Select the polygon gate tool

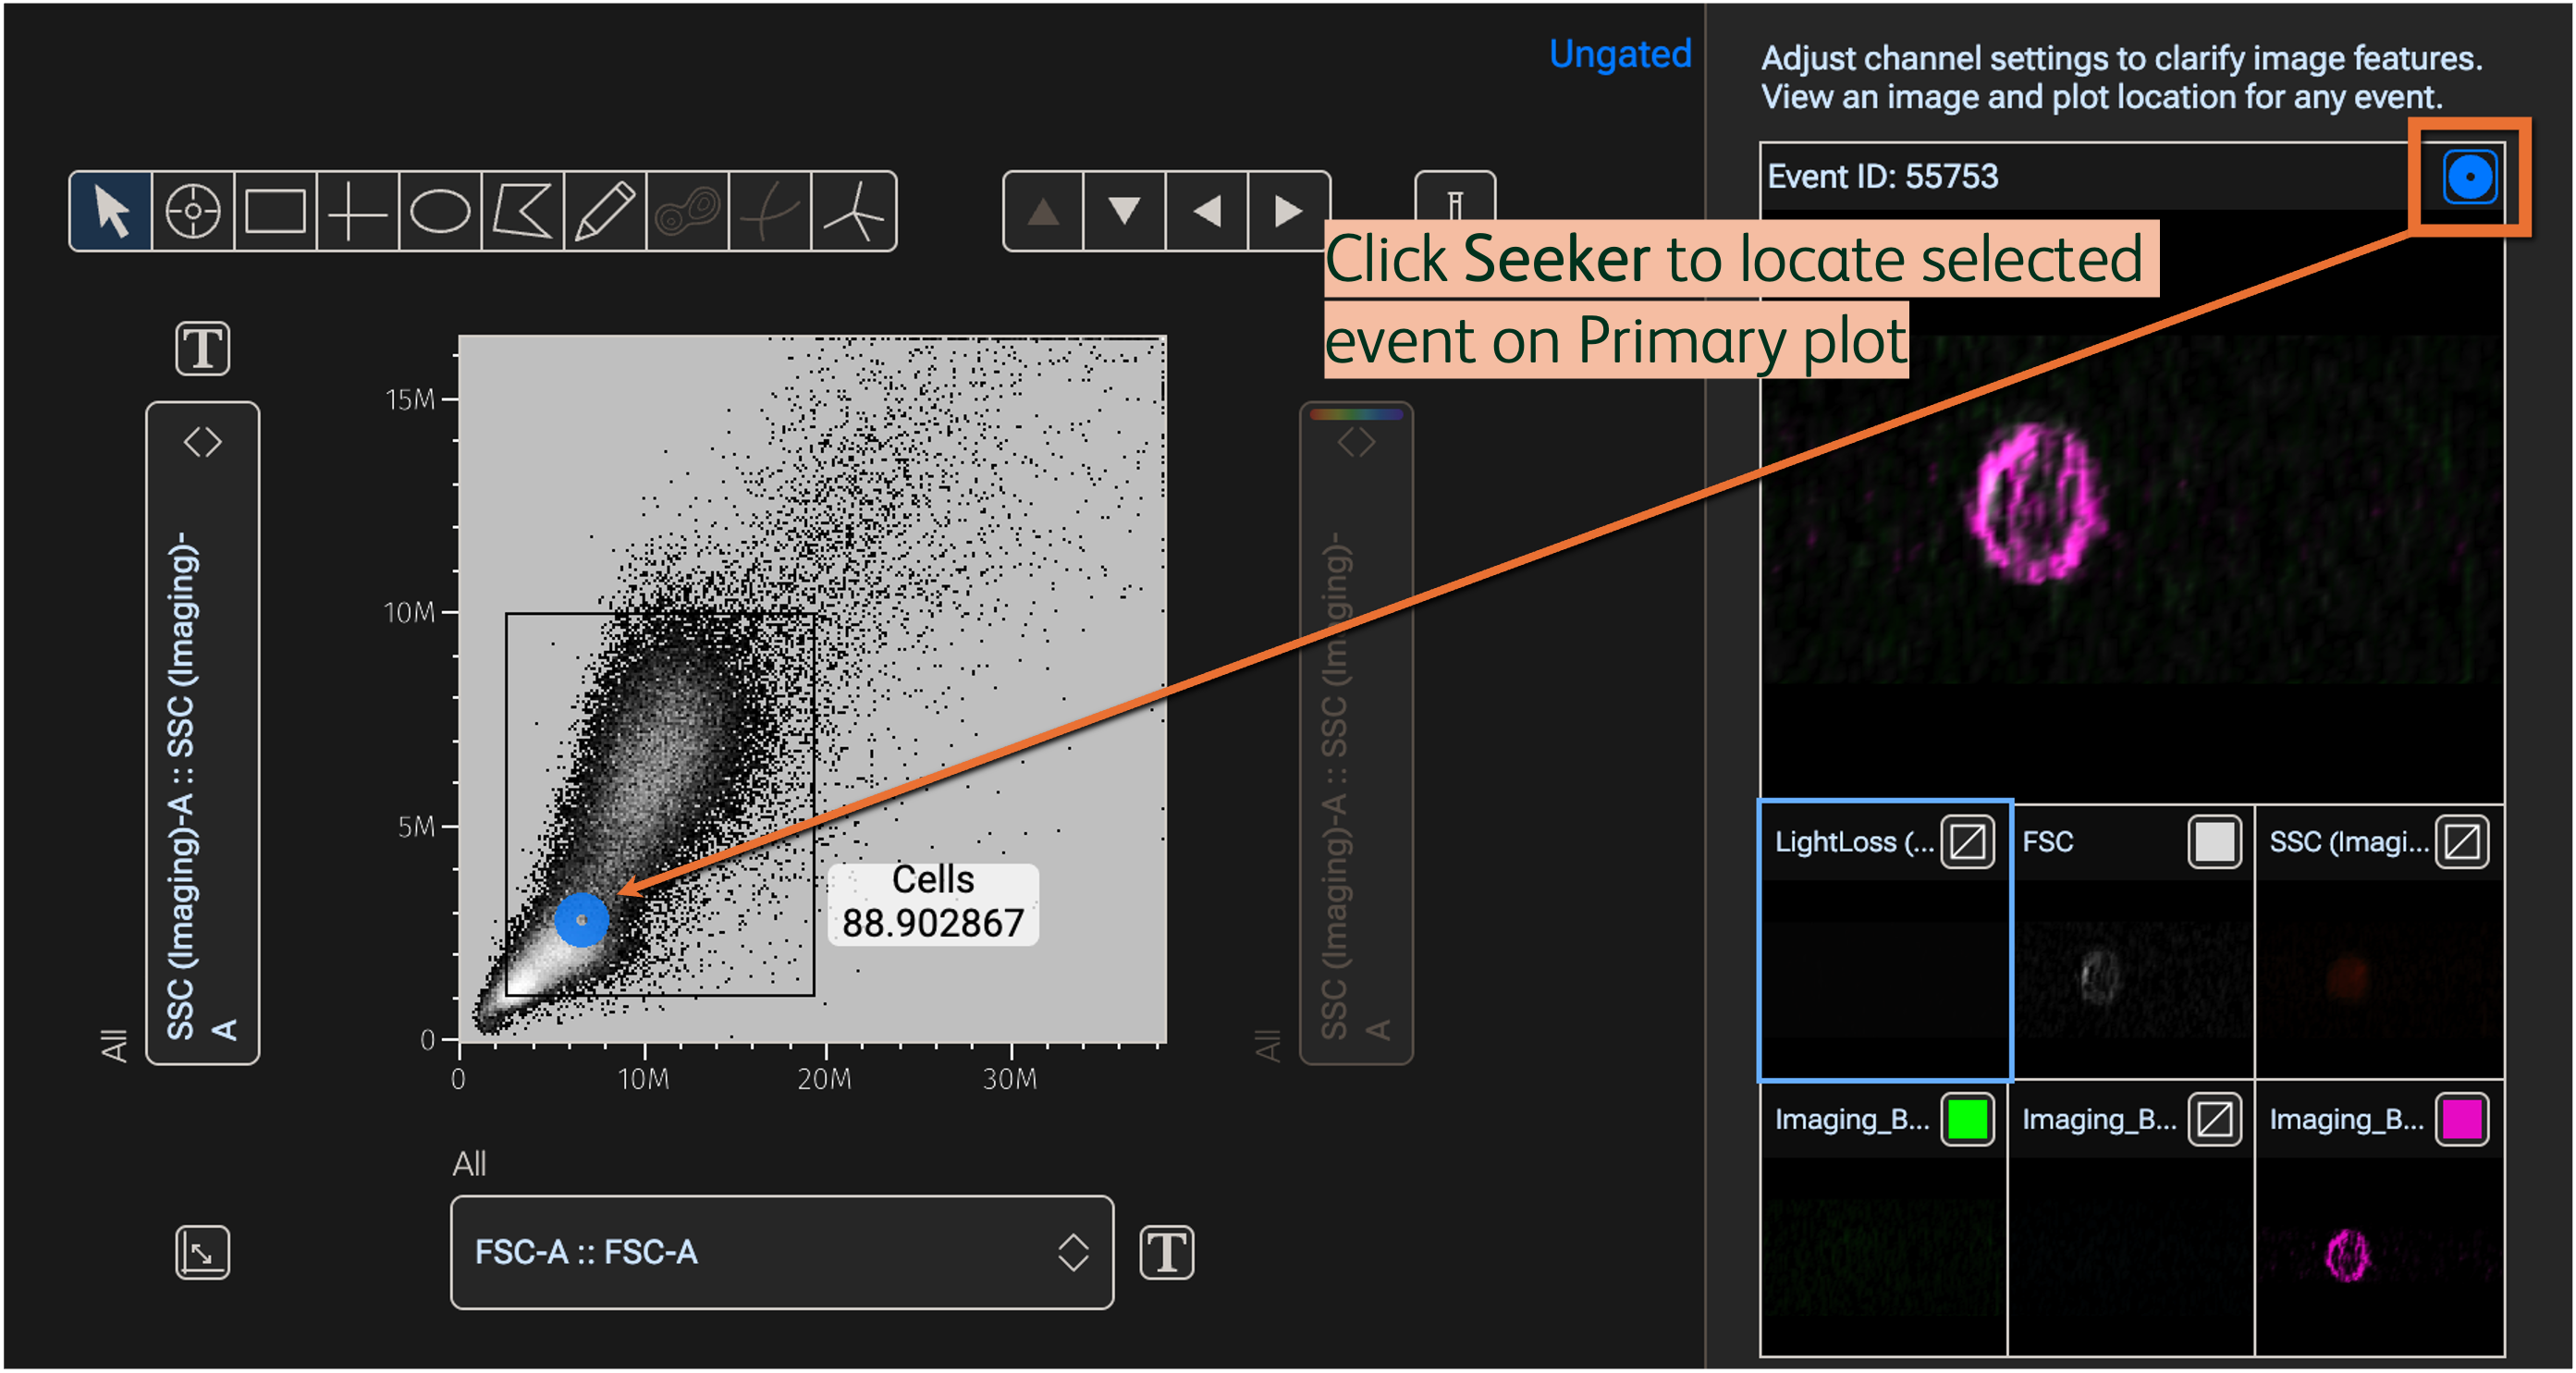(522, 211)
